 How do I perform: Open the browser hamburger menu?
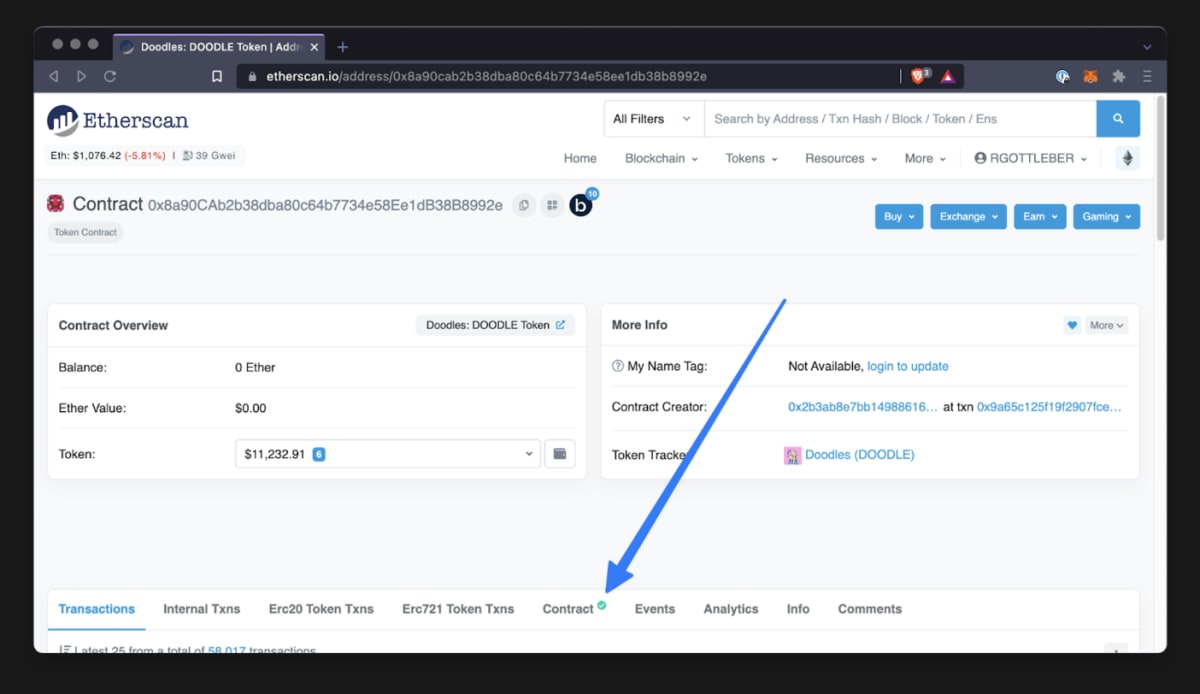tap(1147, 76)
